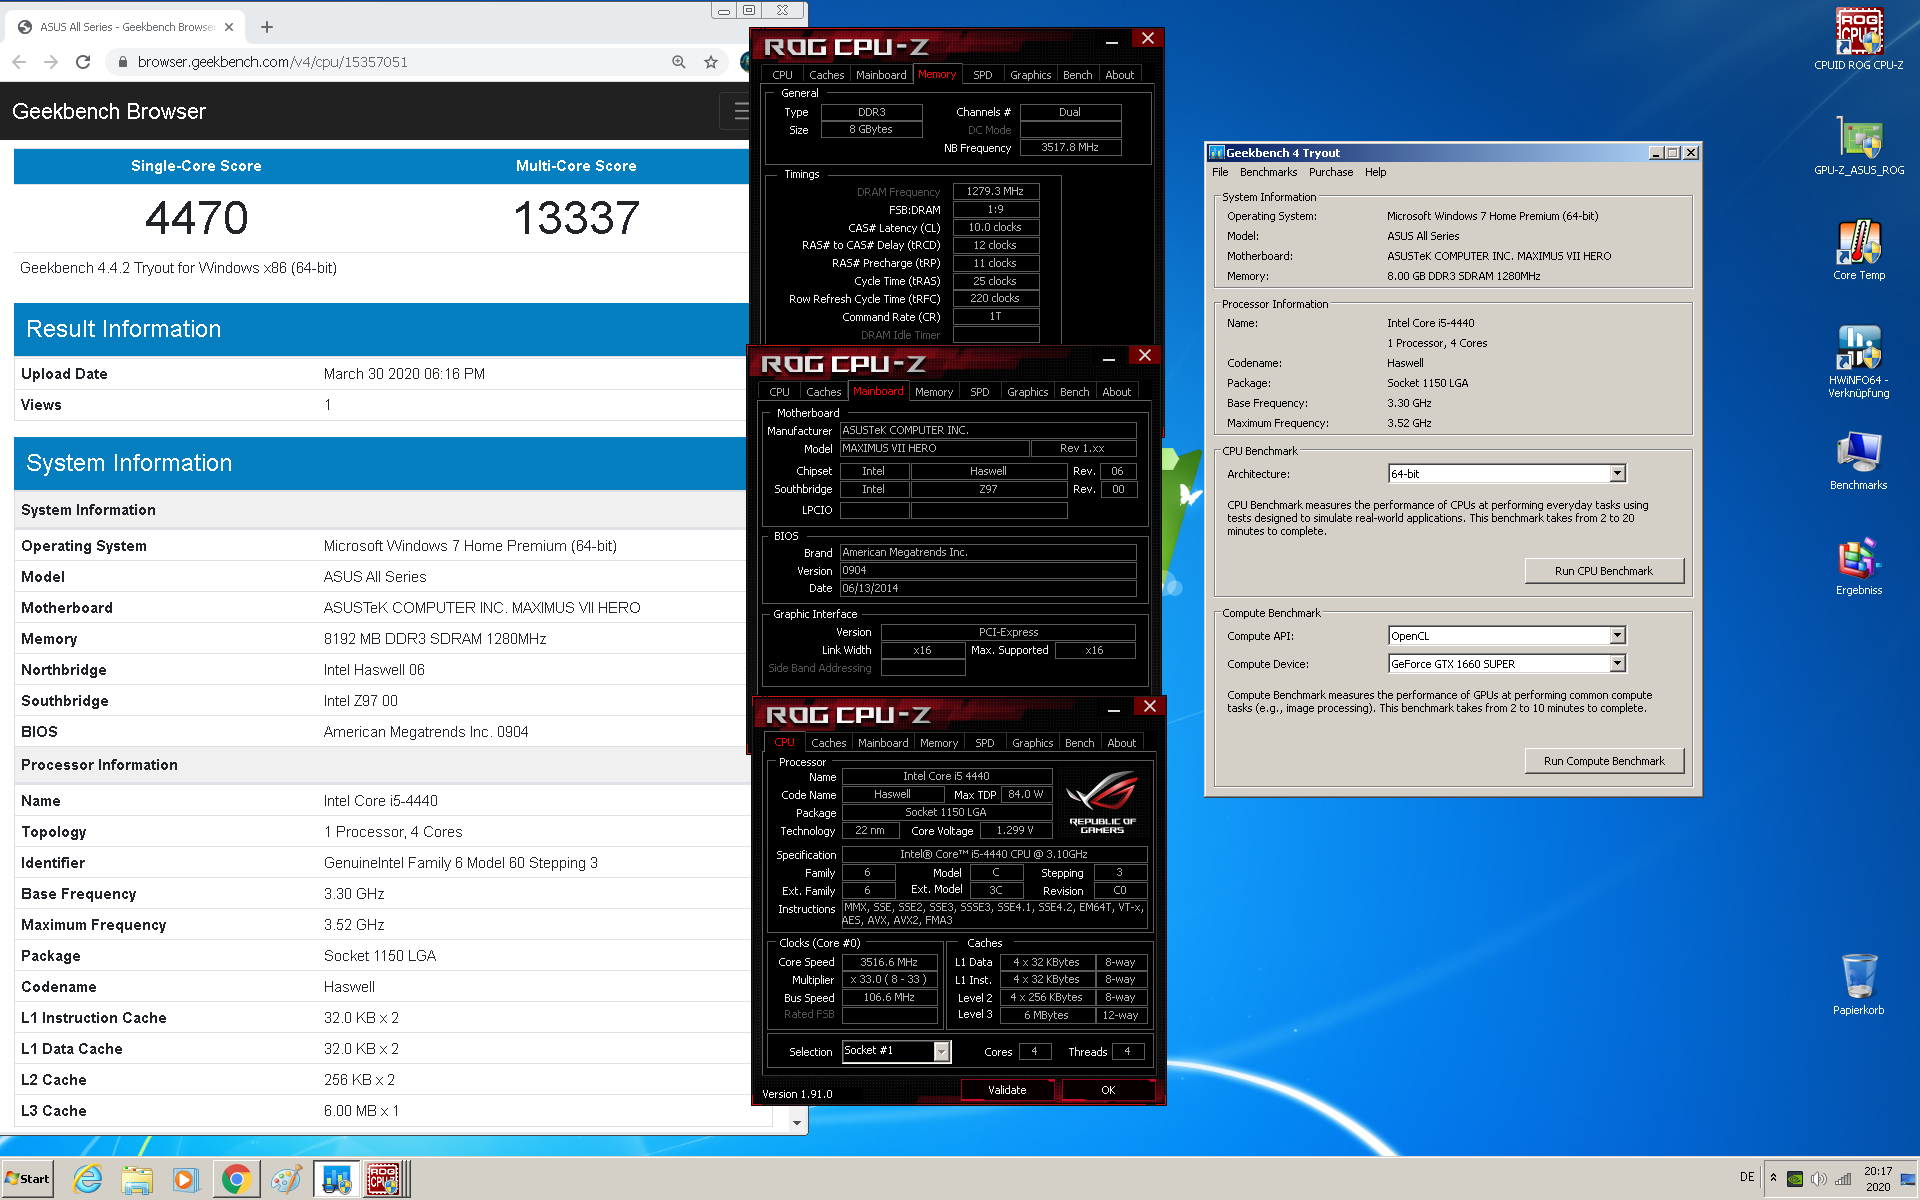Open HWiNFO64 Verknüpfung desktop shortcut

pos(1858,361)
